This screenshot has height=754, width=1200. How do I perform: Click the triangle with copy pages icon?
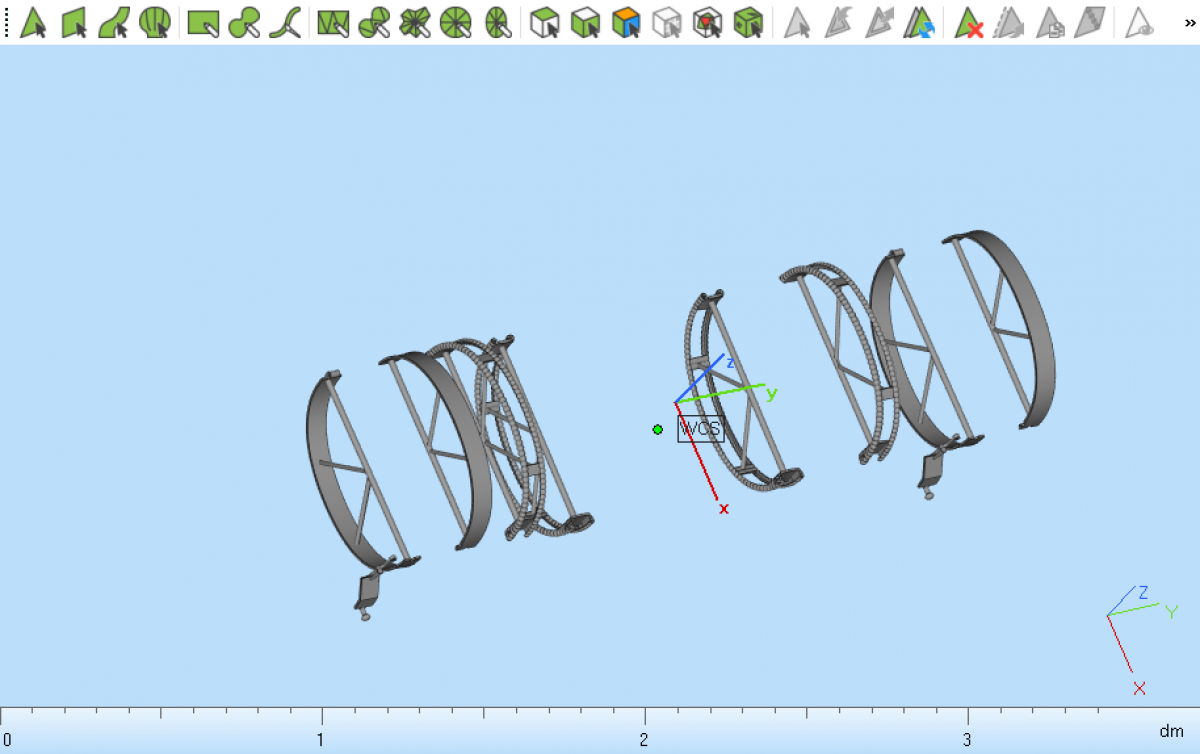(x=1049, y=22)
